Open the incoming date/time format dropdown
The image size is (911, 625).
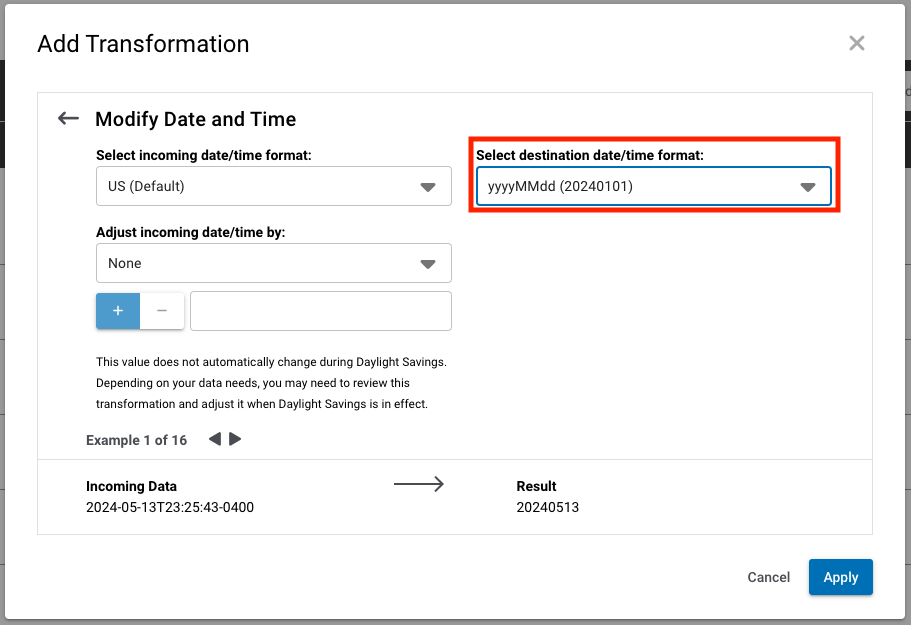[273, 186]
